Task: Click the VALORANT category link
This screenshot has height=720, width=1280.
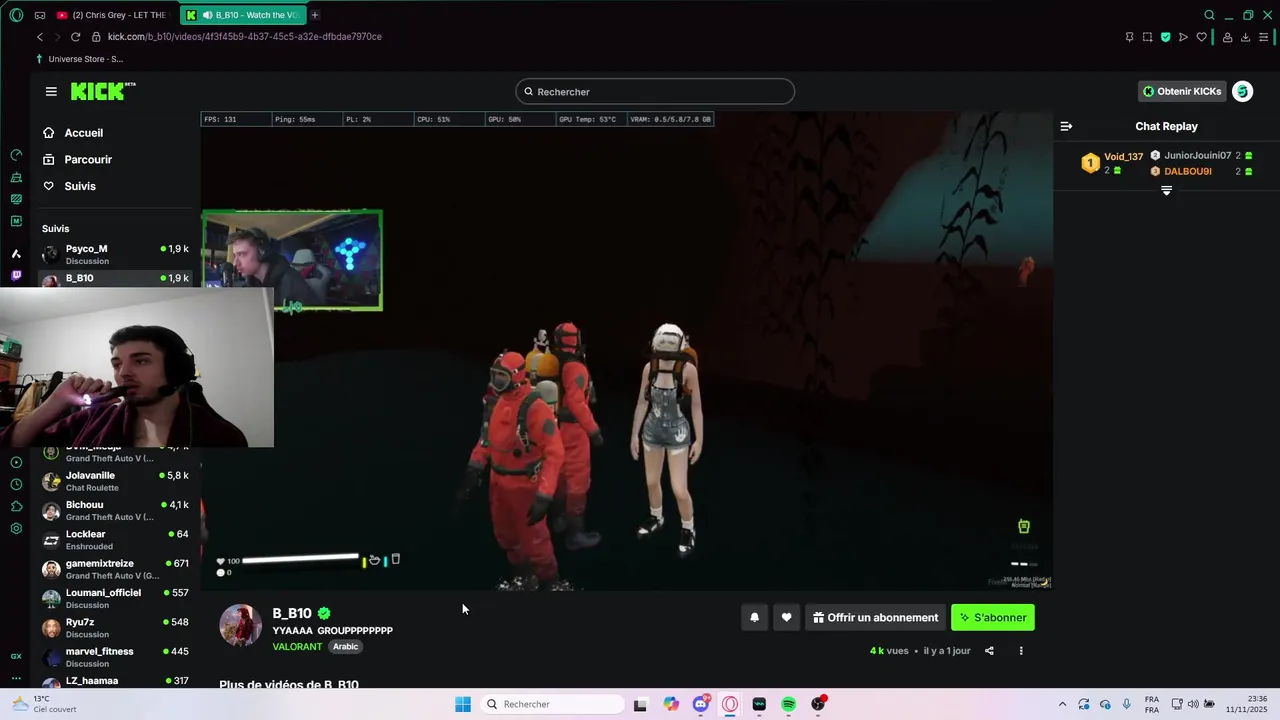Action: [297, 647]
